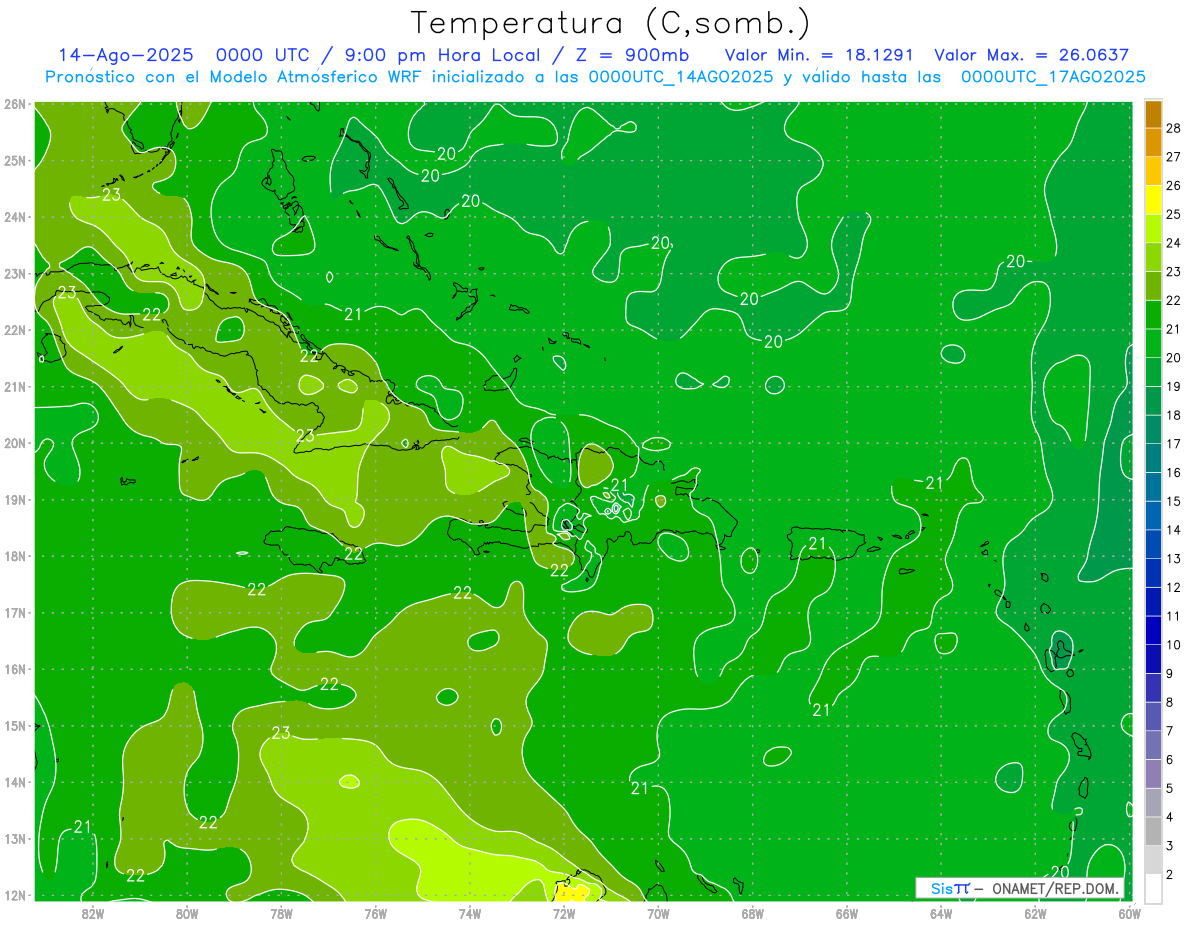The width and height of the screenshot is (1200, 927).
Task: Click the blue colorbar swatch between 13 and 14
Action: 1153,544
